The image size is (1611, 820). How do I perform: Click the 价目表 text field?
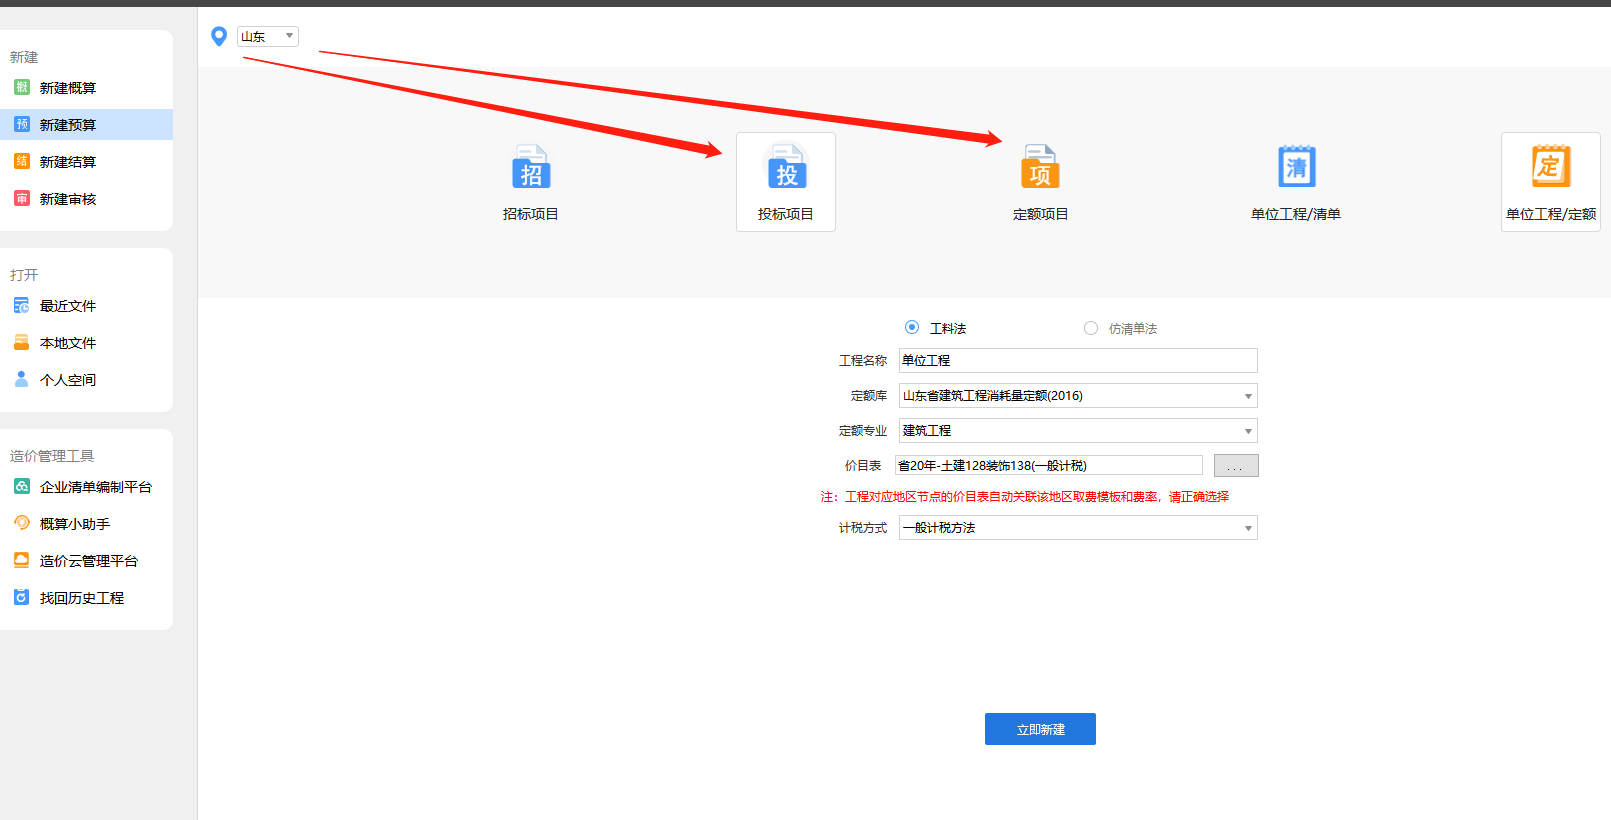(x=1049, y=465)
